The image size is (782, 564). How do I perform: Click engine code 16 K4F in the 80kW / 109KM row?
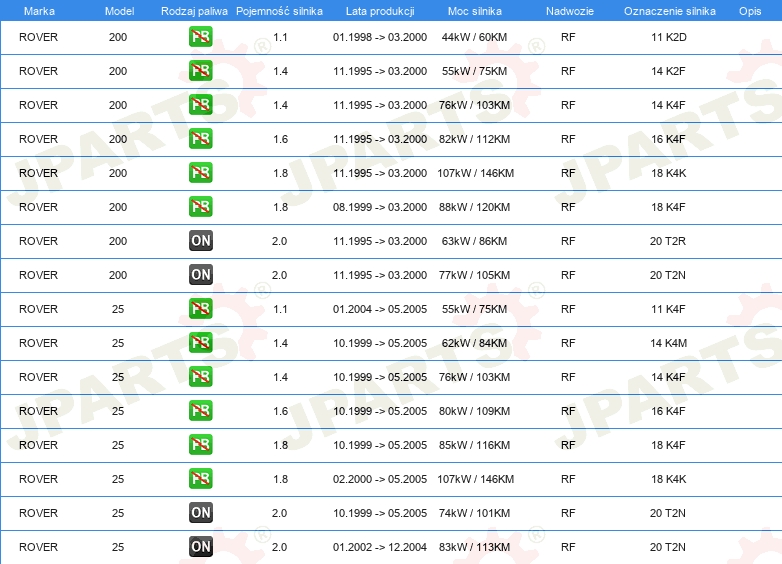point(668,411)
